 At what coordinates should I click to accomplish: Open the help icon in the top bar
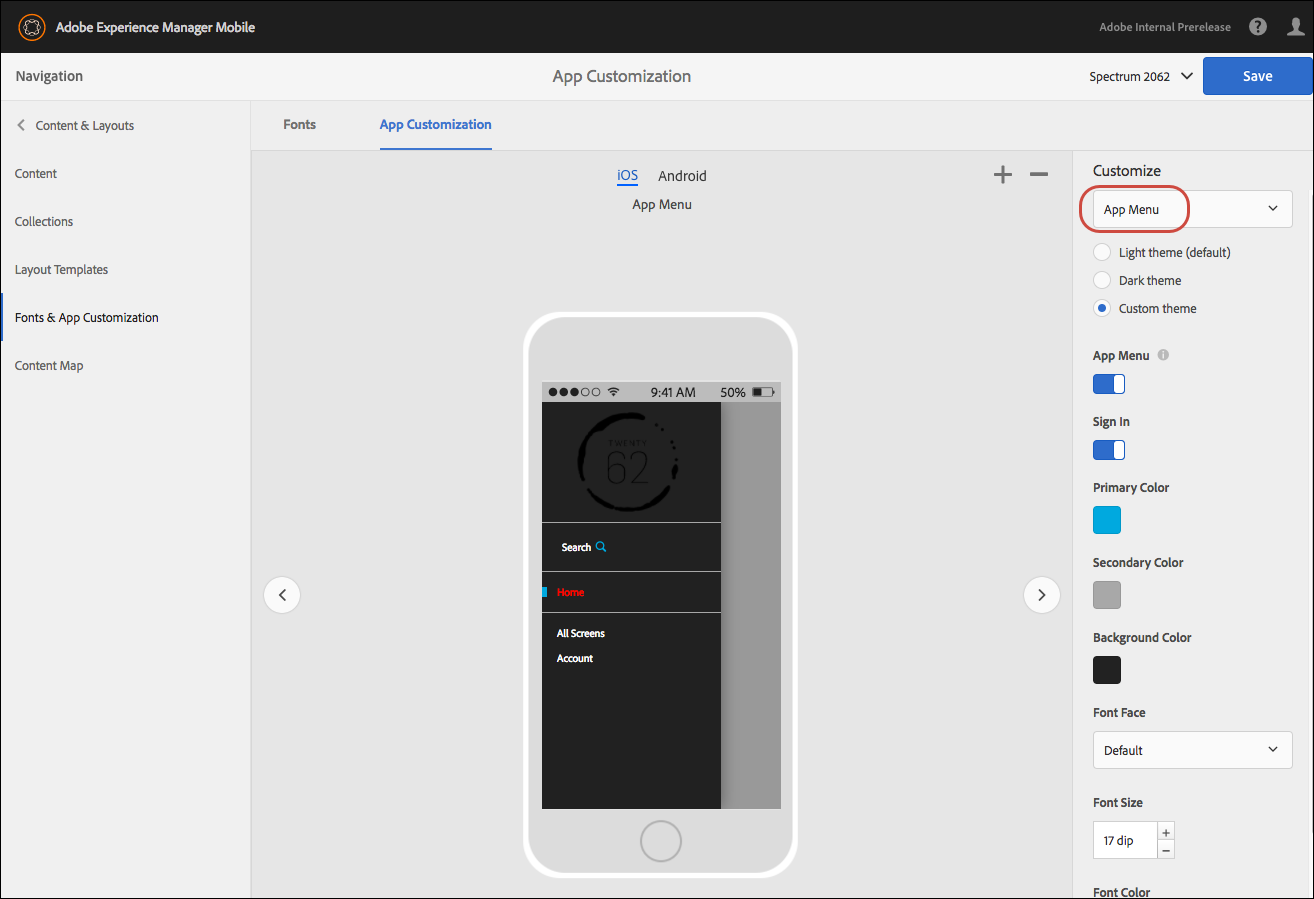(1257, 26)
